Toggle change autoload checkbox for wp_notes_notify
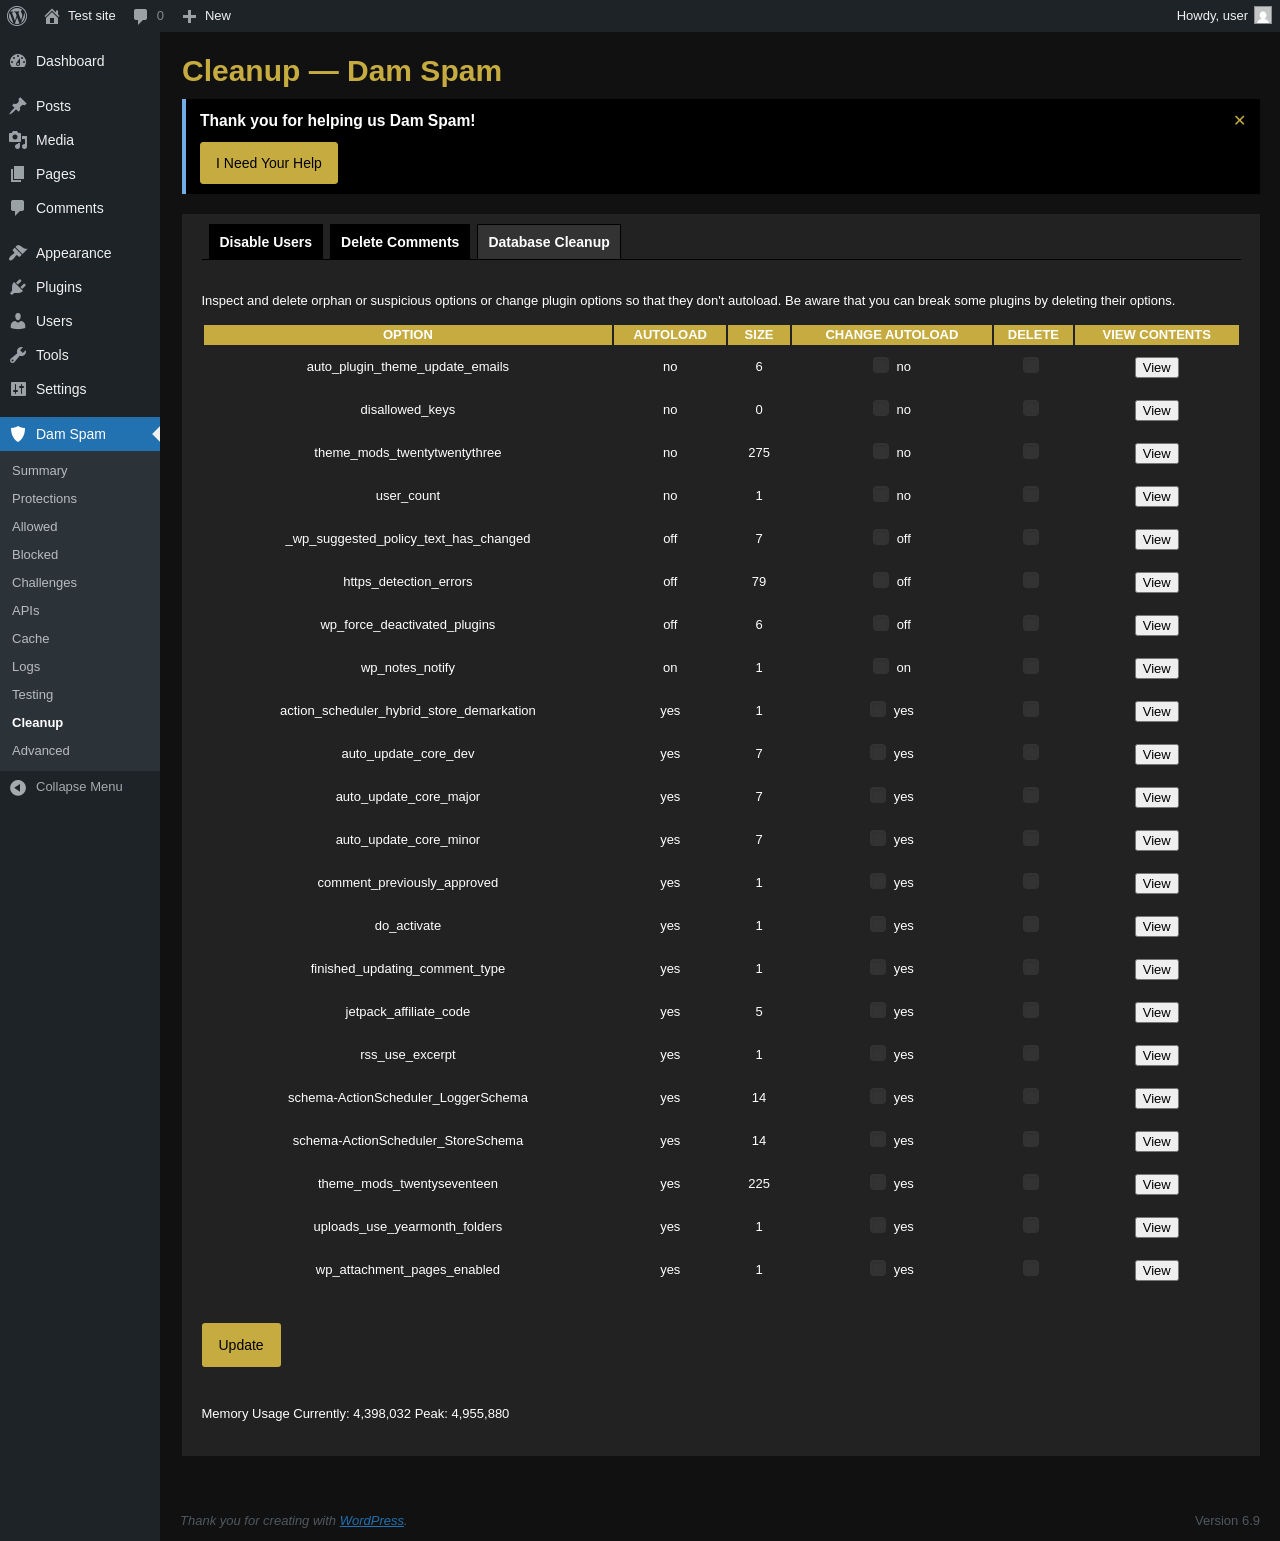 [881, 666]
